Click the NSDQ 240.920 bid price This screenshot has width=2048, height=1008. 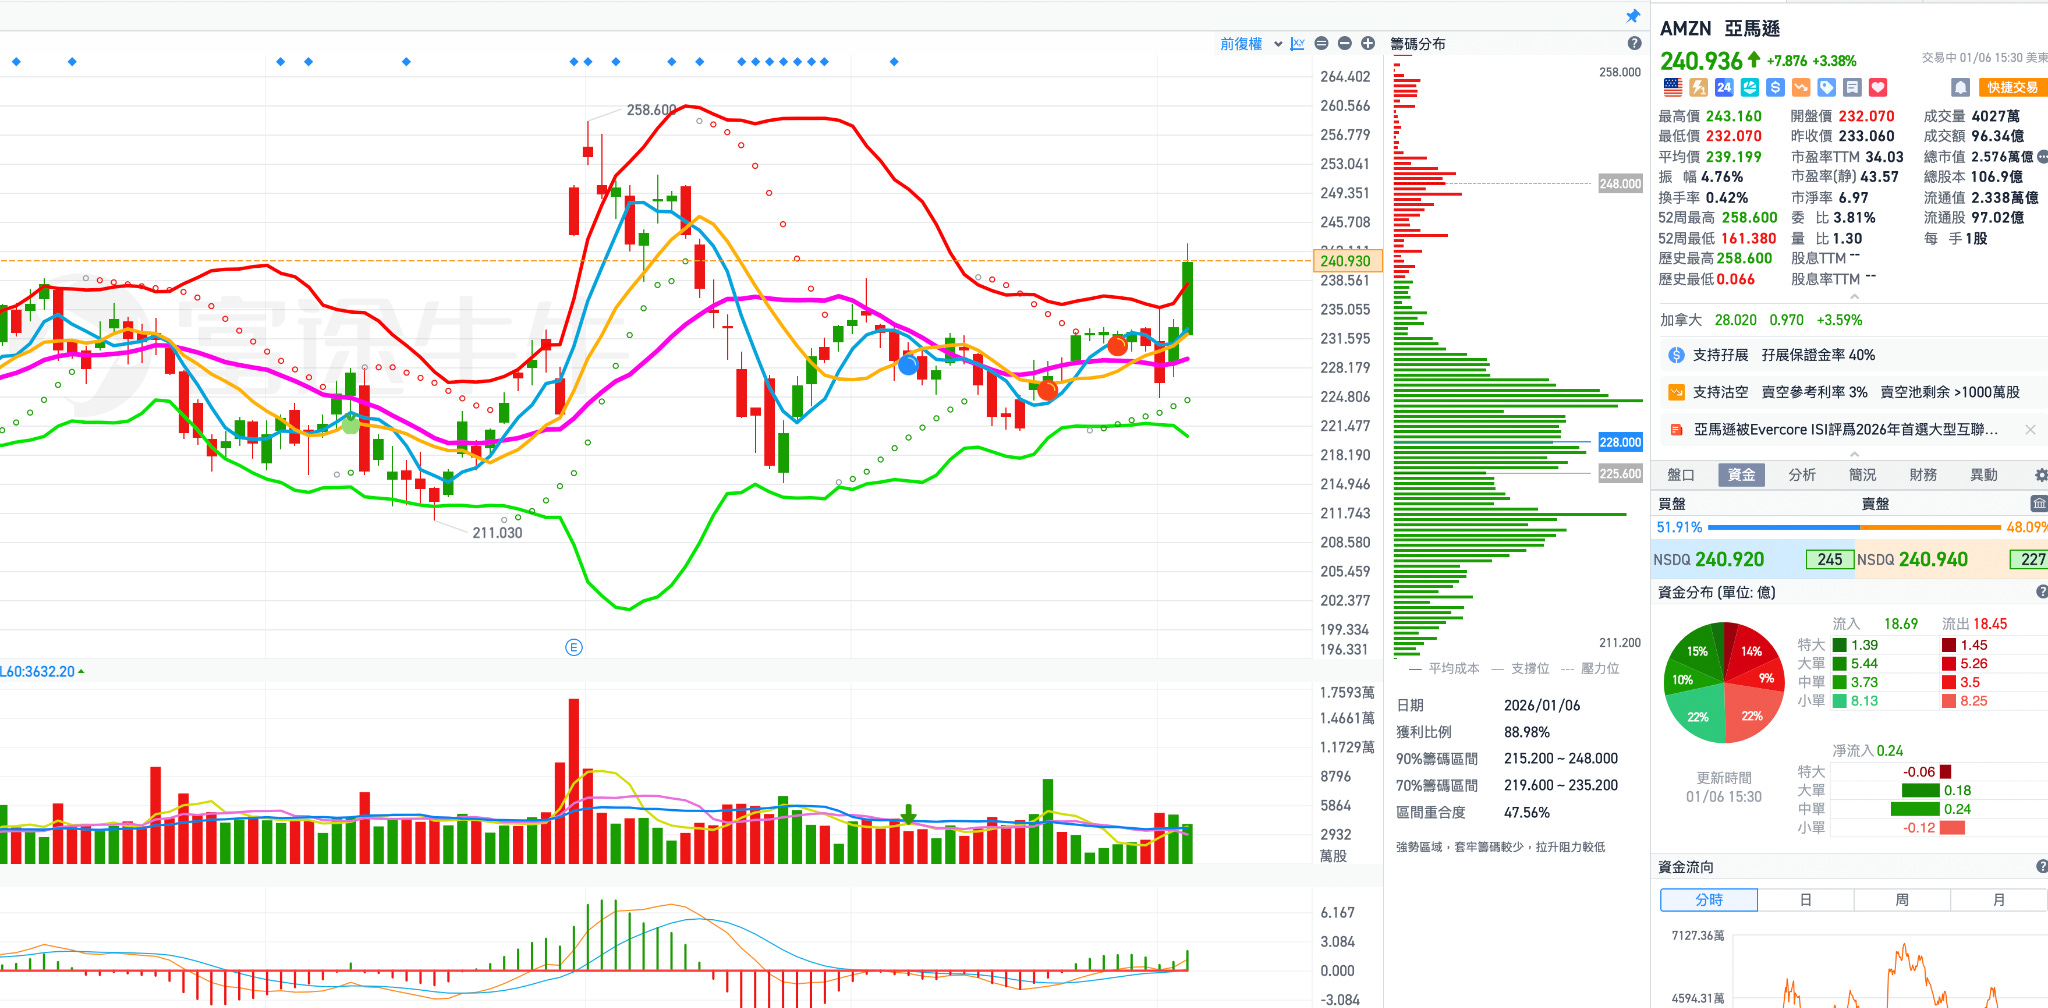(x=1730, y=560)
